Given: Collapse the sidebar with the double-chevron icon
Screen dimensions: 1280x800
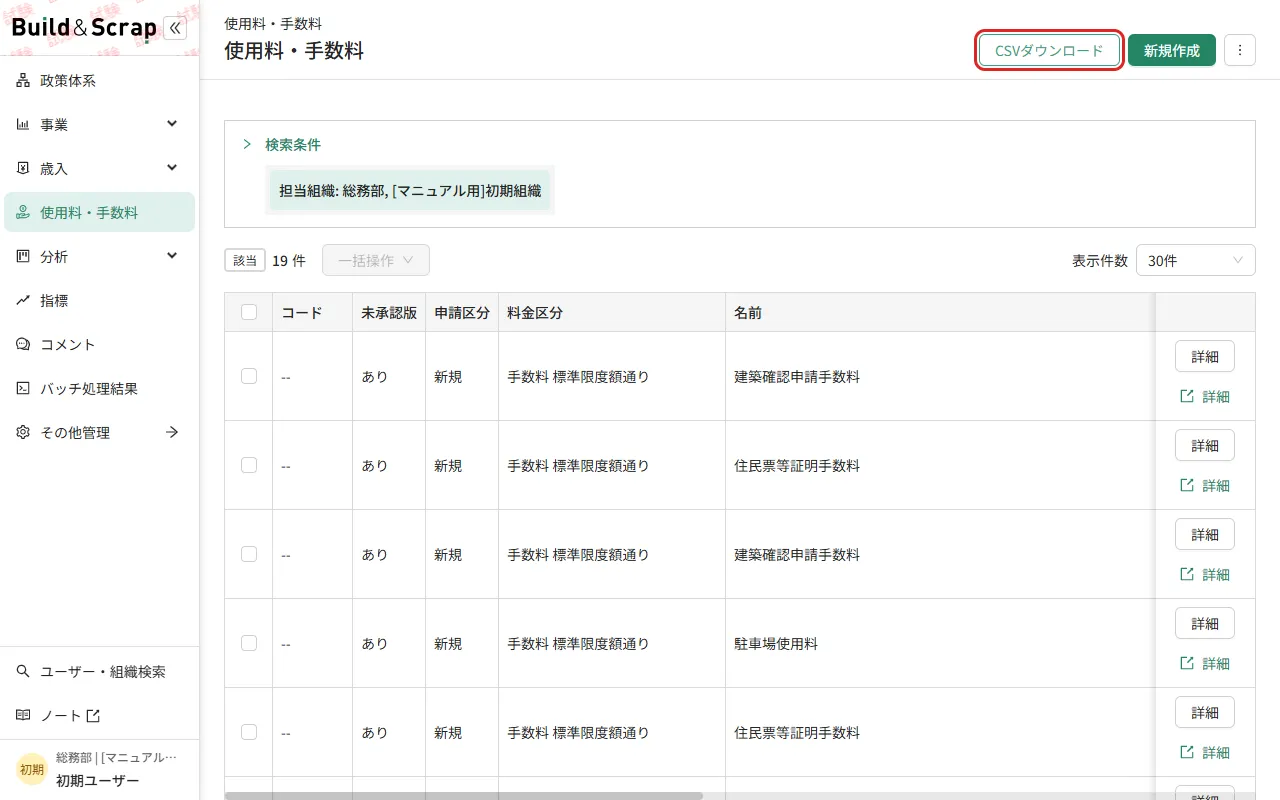Looking at the screenshot, I should coord(175,28).
